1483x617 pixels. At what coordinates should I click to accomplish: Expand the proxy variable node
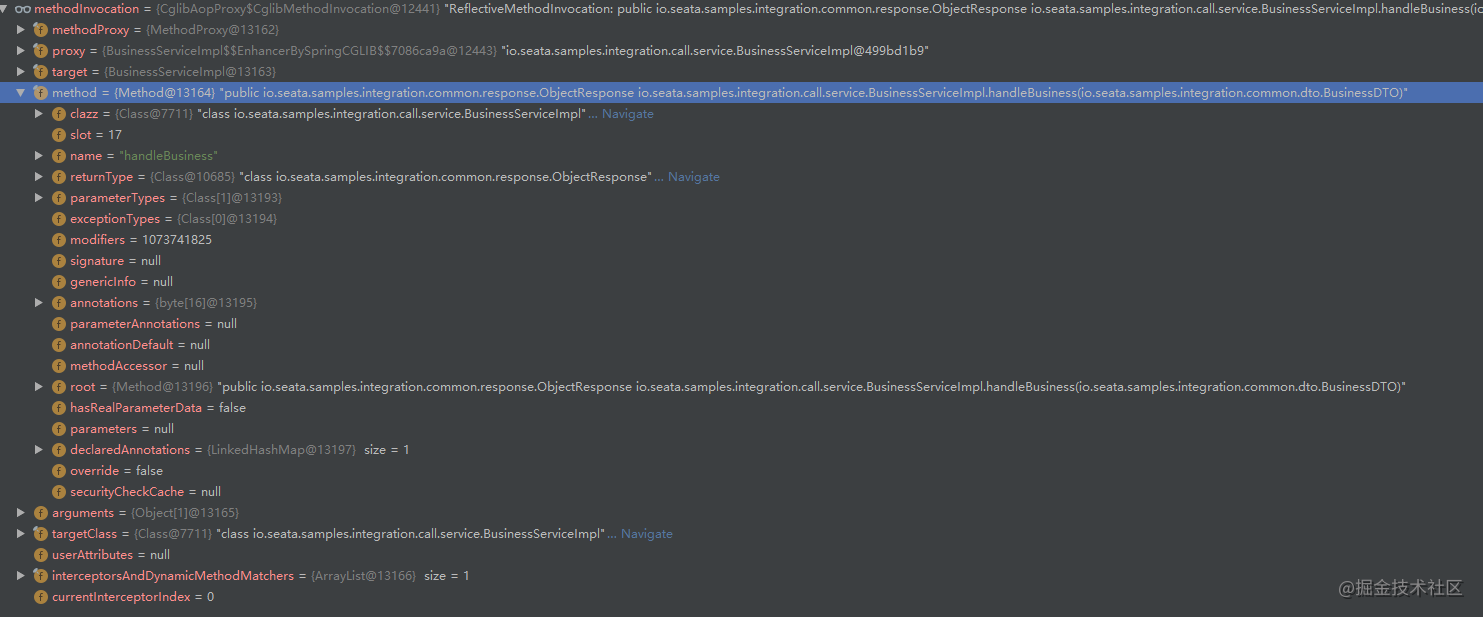[21, 50]
